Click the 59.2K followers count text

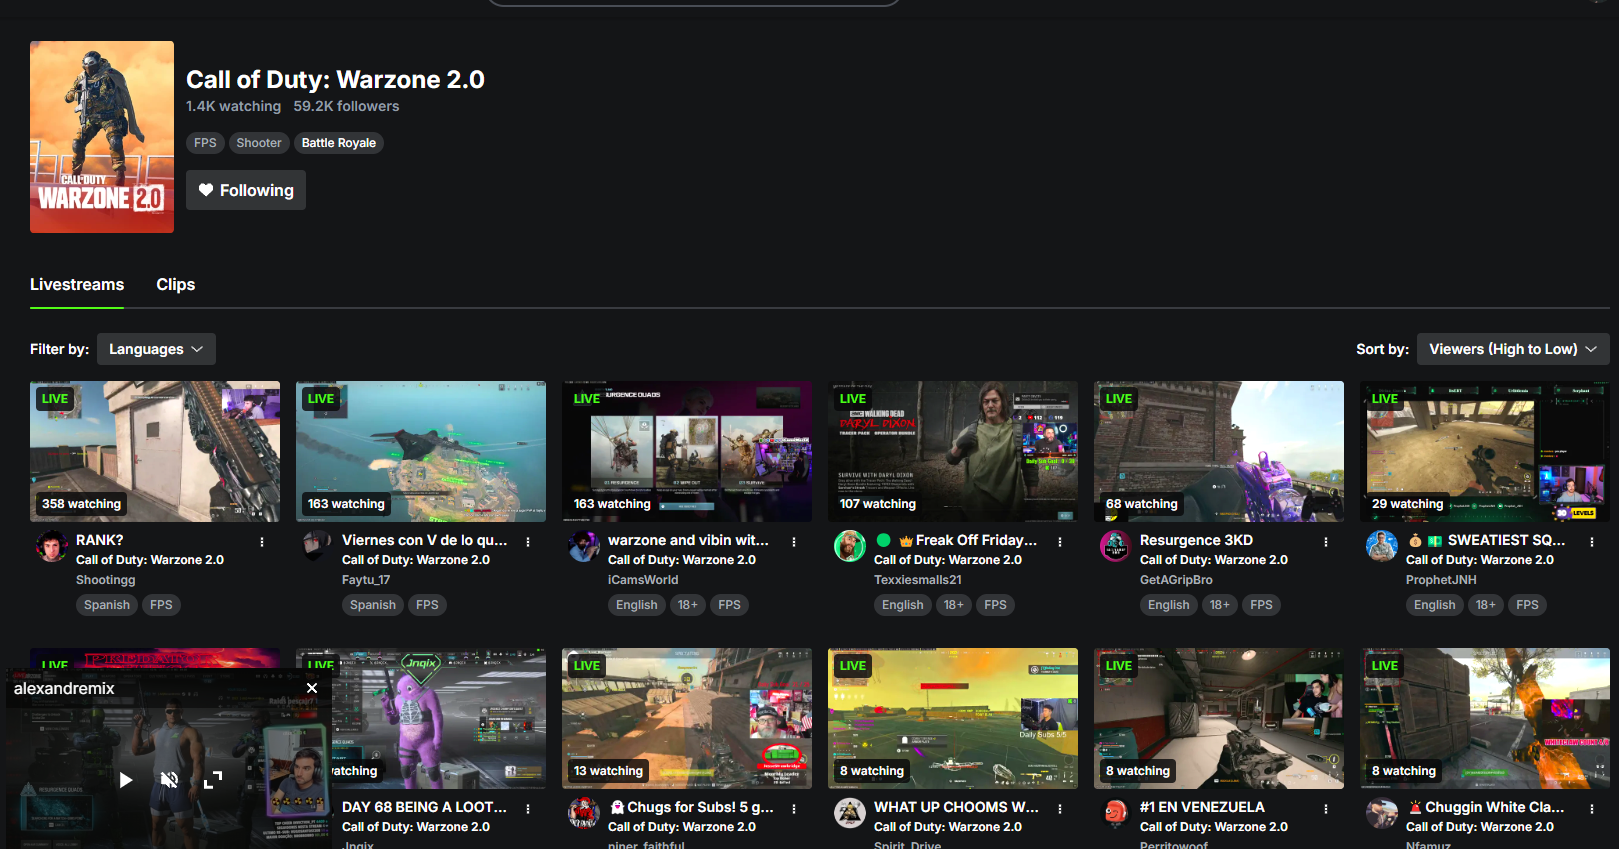[x=346, y=106]
